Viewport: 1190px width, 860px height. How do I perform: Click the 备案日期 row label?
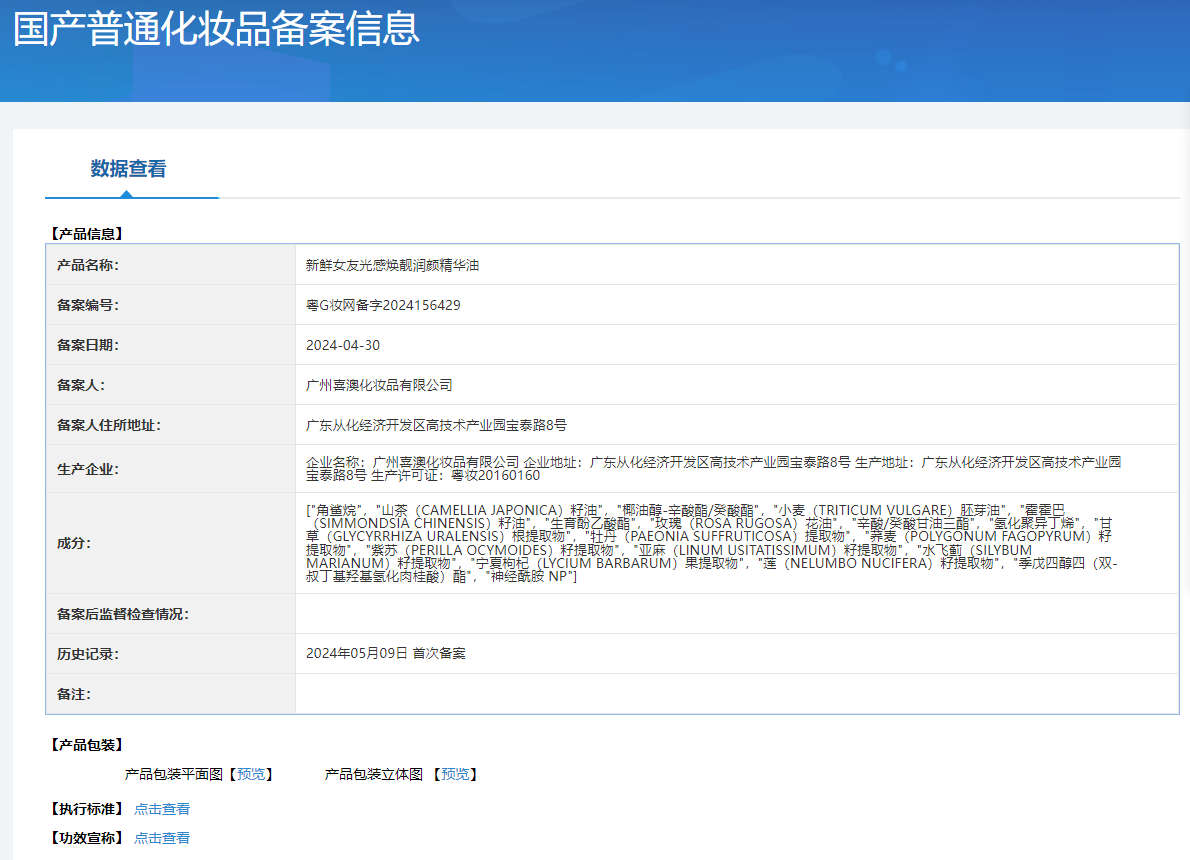88,345
